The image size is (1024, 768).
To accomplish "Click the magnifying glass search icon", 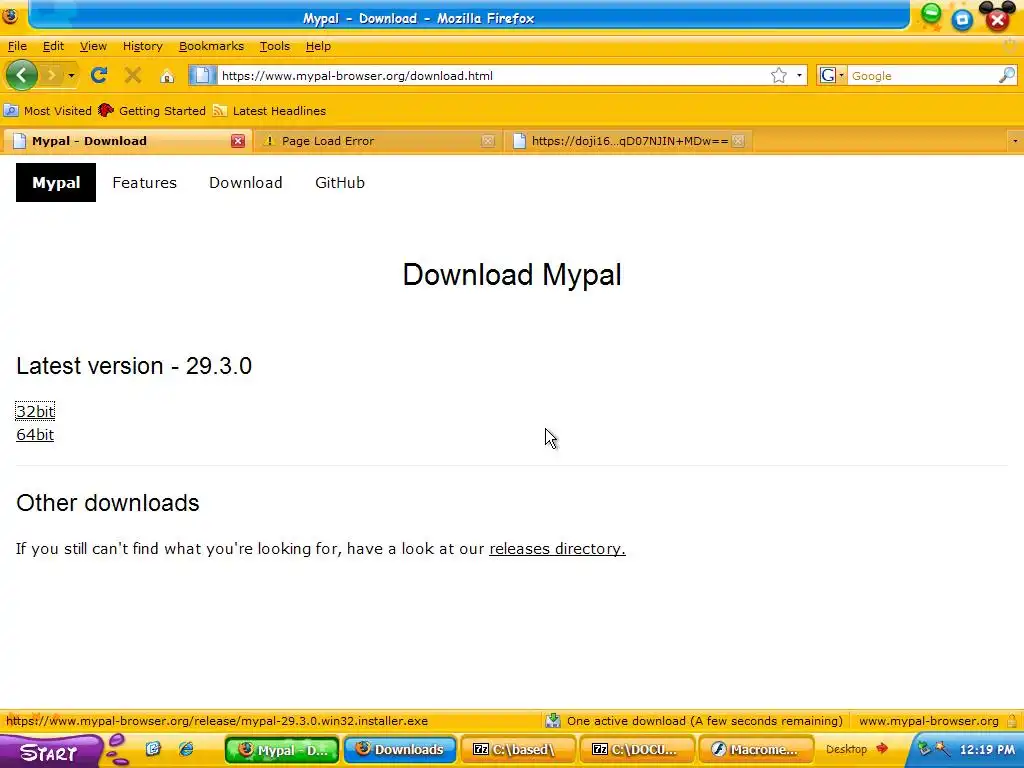I will click(1006, 76).
